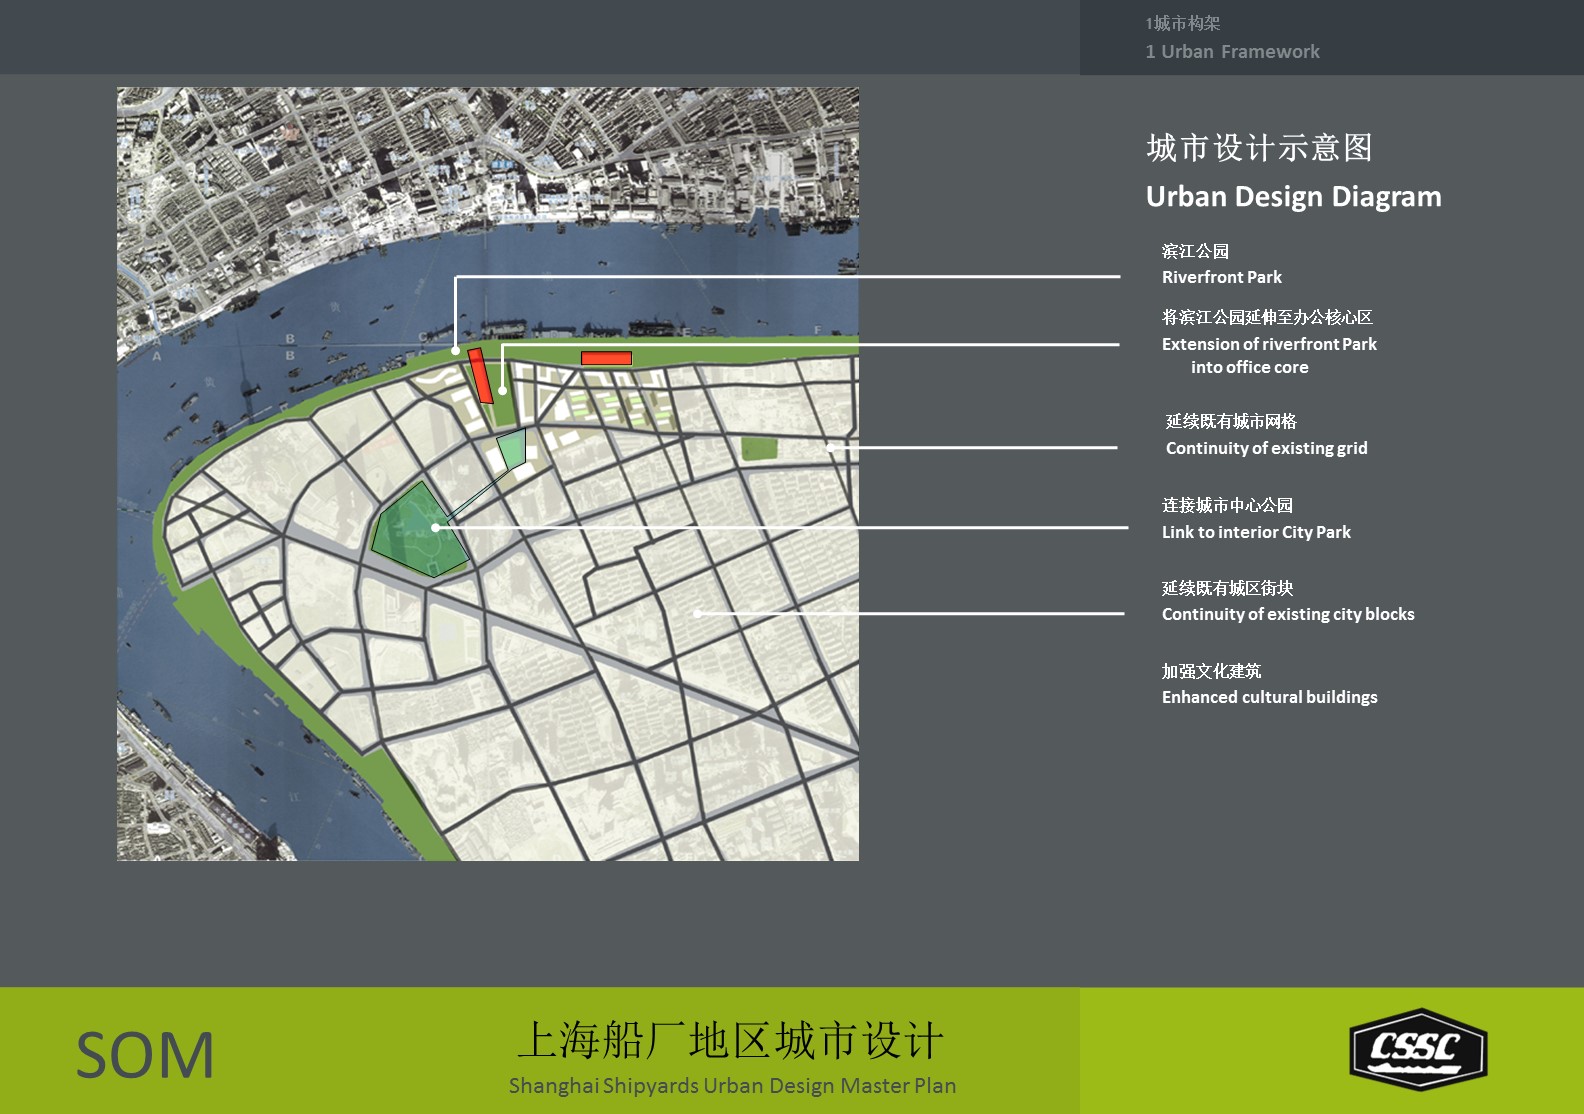Image resolution: width=1584 pixels, height=1114 pixels.
Task: Select the horizontal red rectangle on the riverfront
Action: point(606,358)
